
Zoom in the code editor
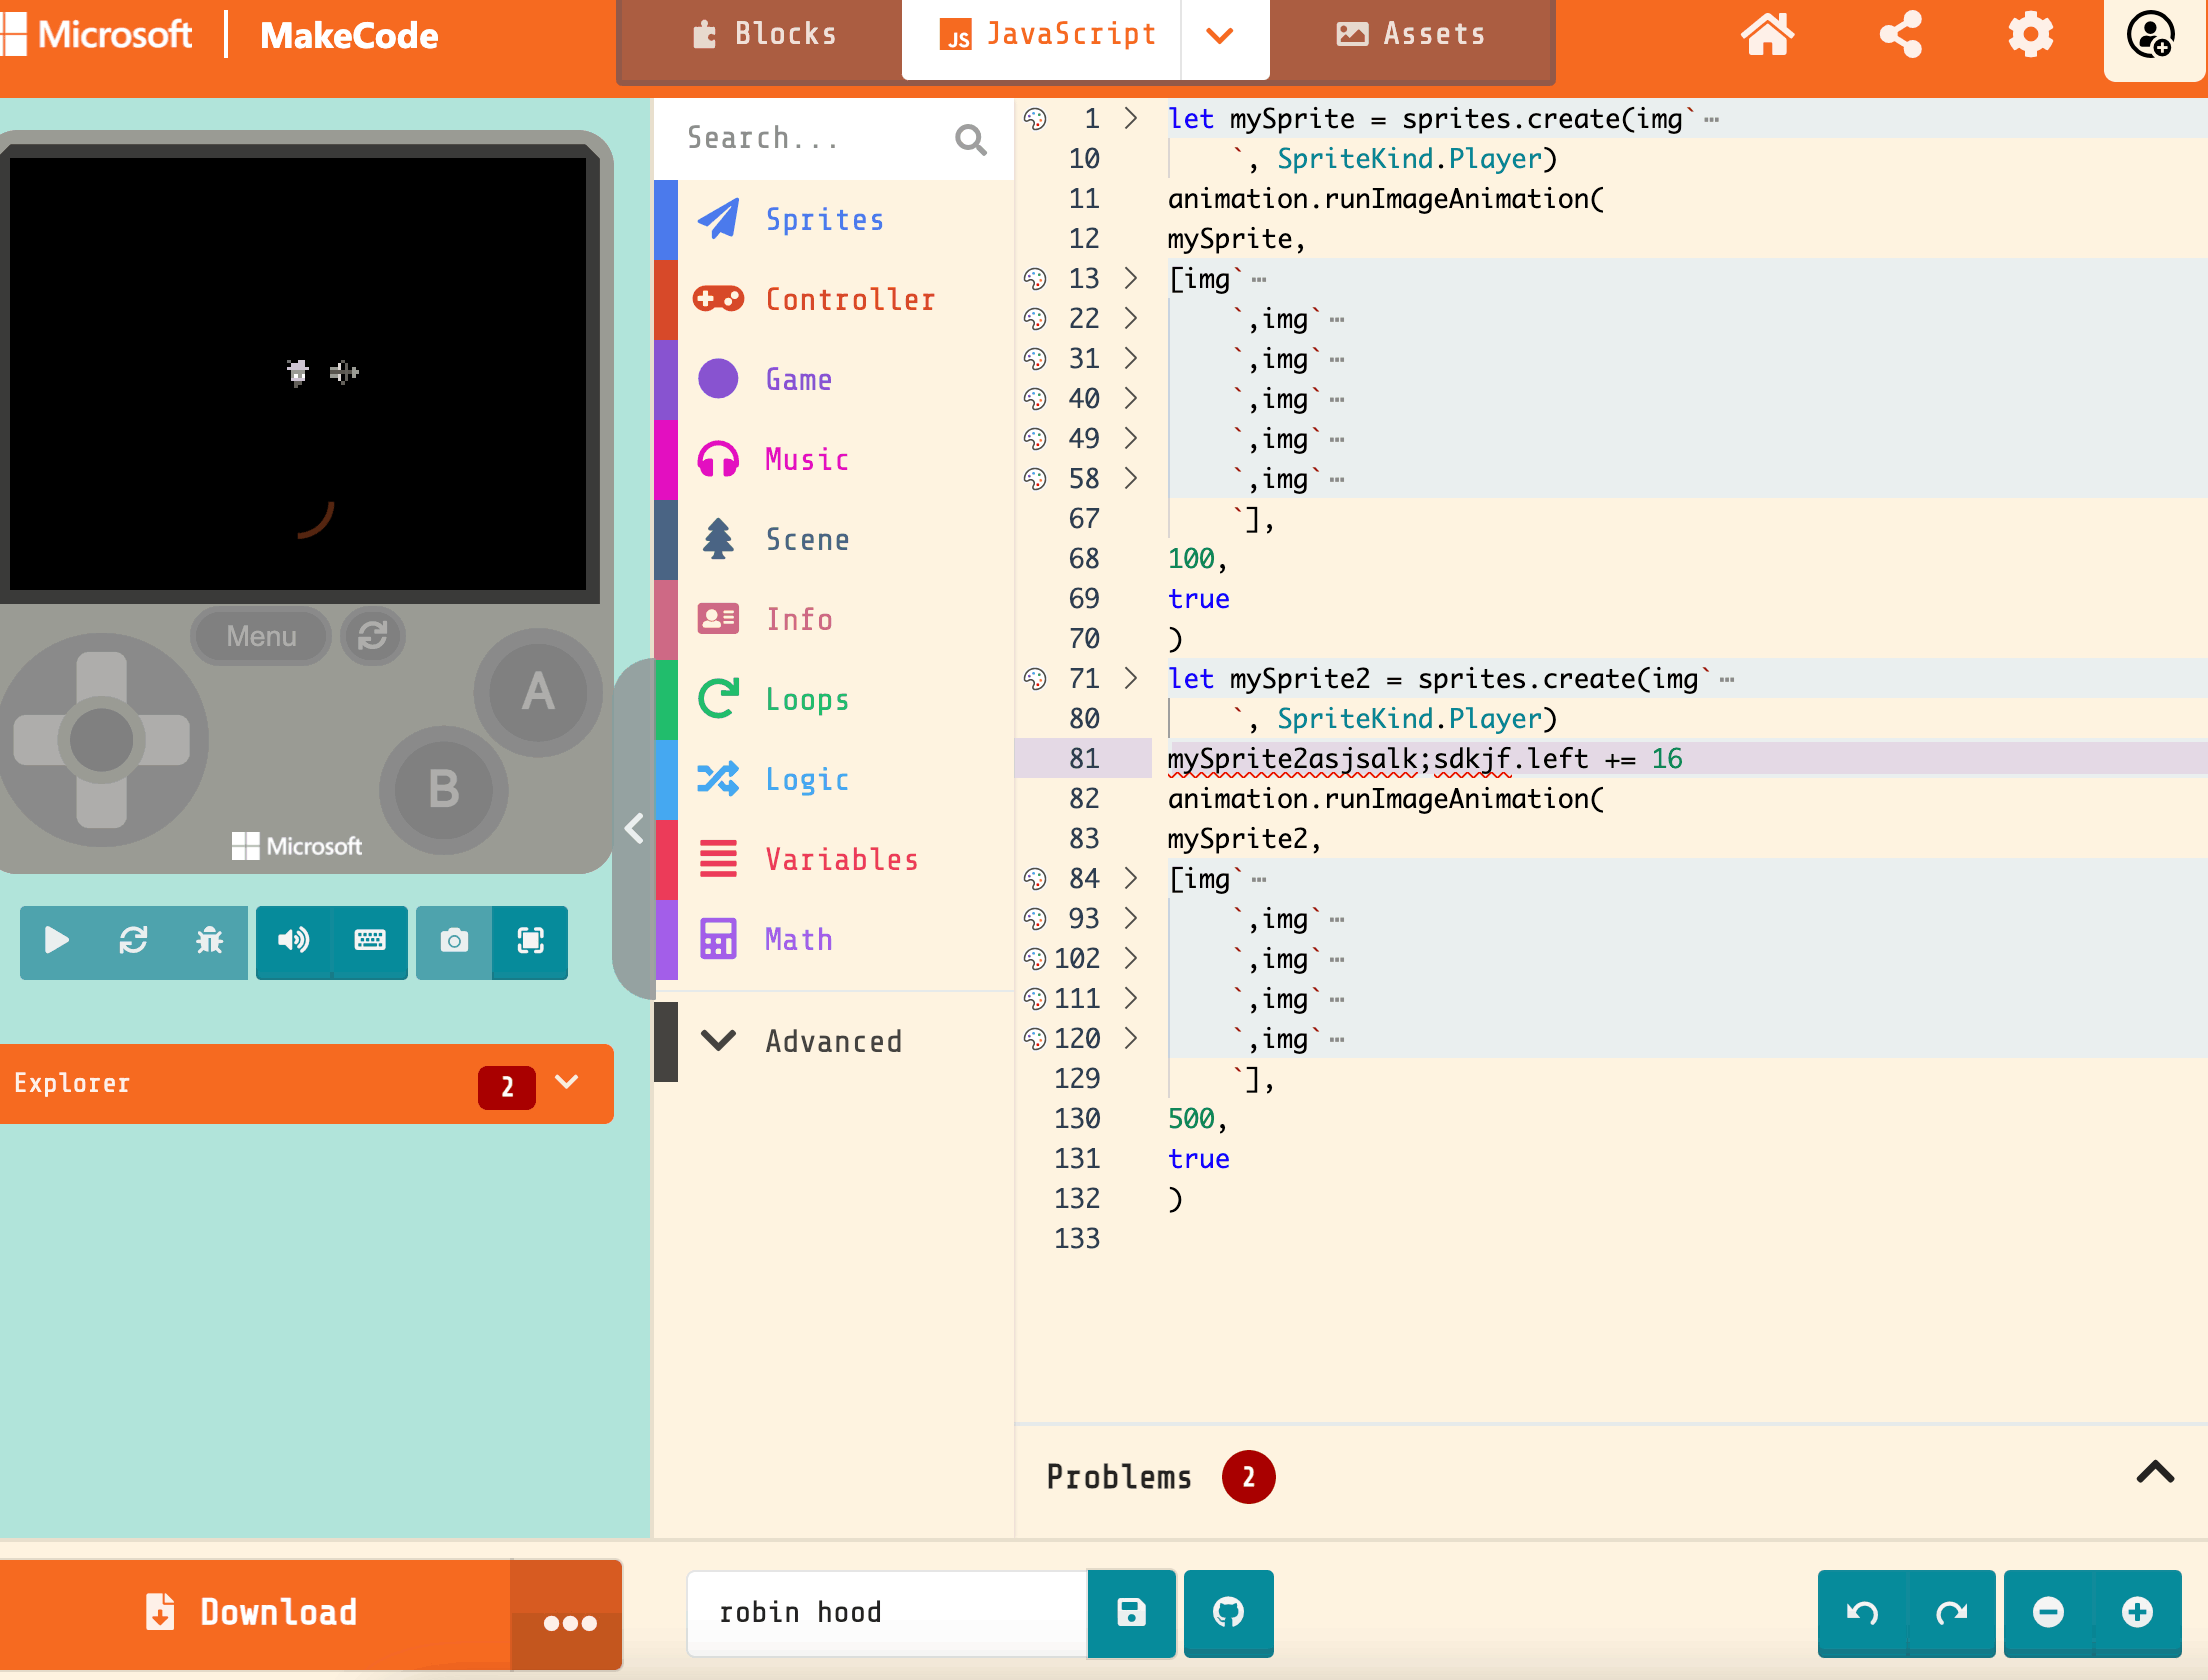coord(2137,1612)
